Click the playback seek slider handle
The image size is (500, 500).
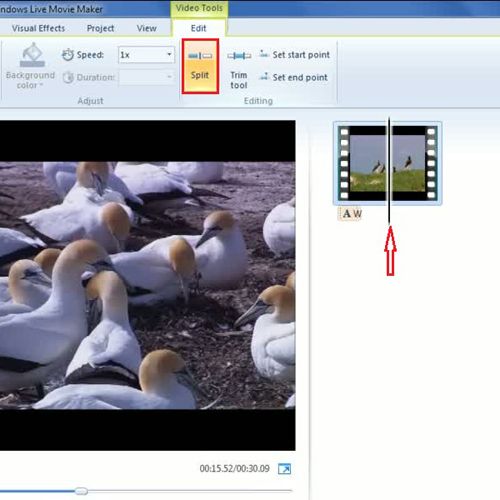click(81, 491)
